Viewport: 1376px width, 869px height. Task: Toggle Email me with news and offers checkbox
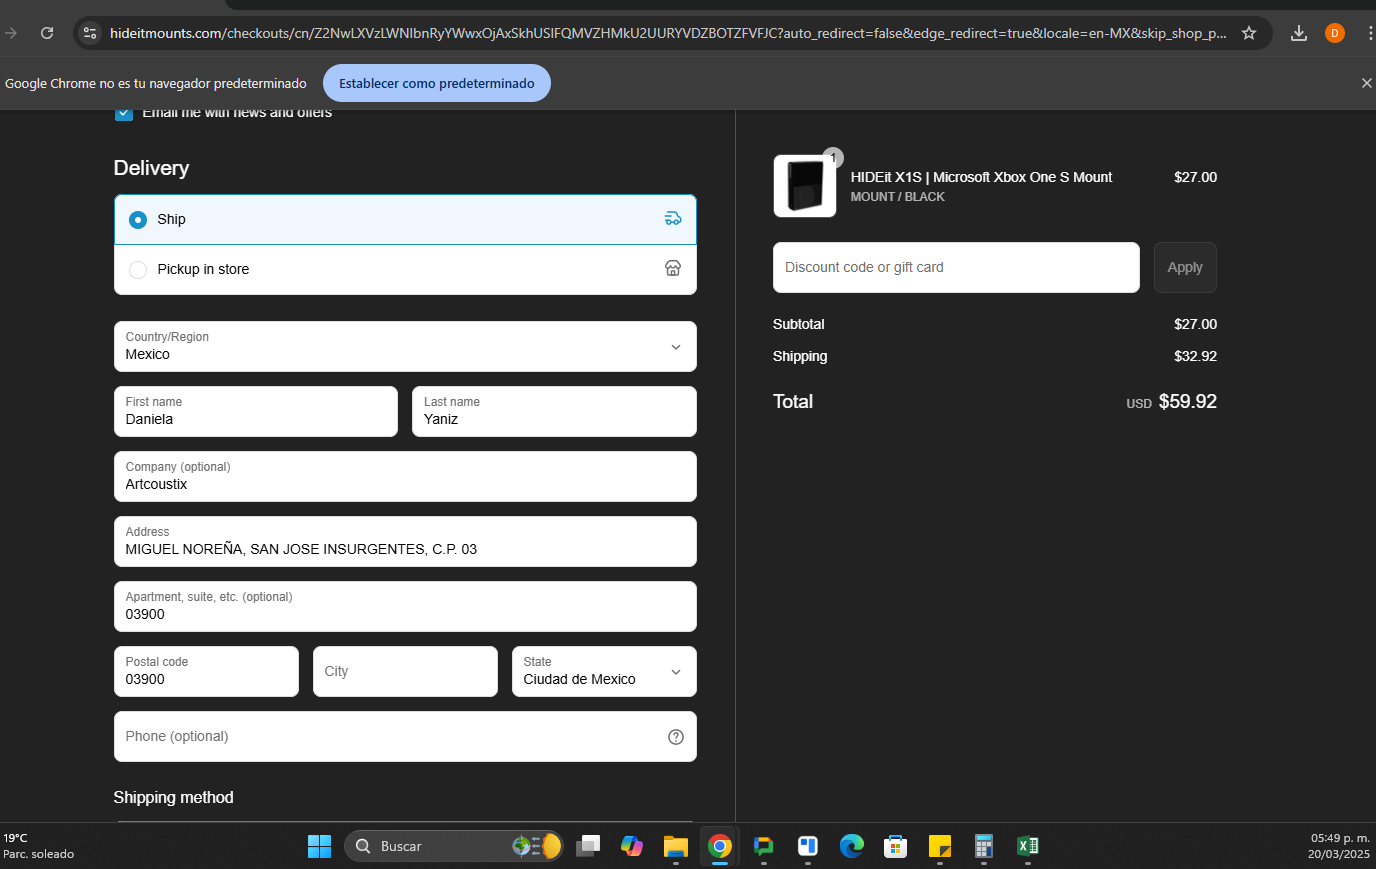pos(124,113)
